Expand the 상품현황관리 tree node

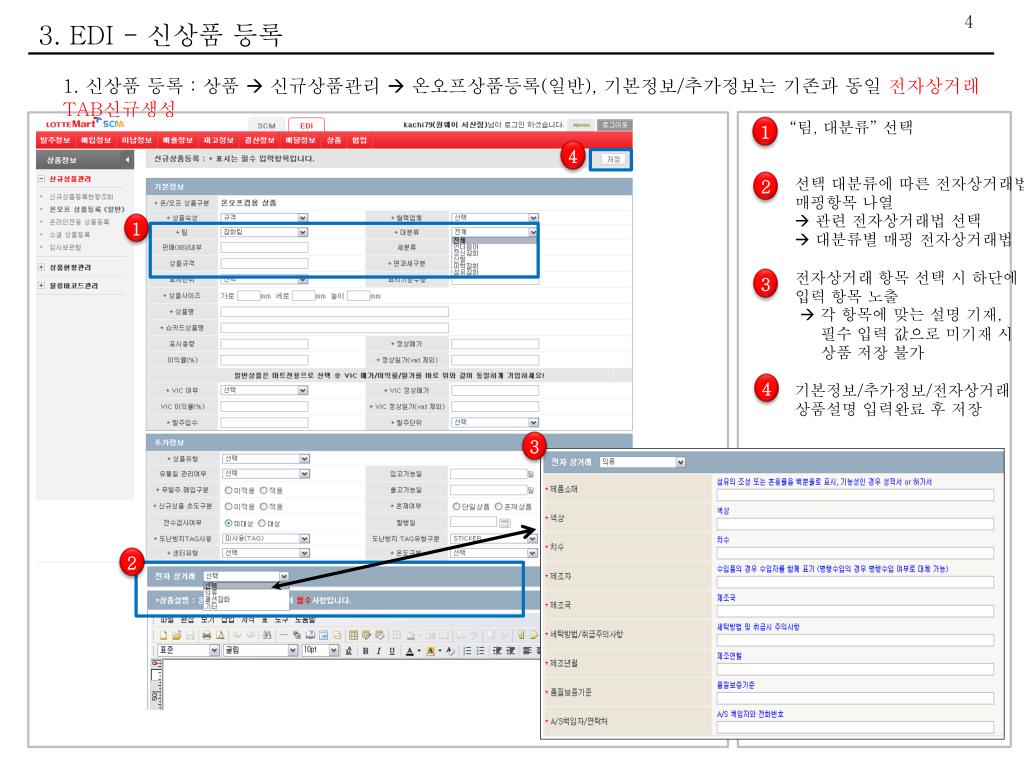click(x=41, y=268)
